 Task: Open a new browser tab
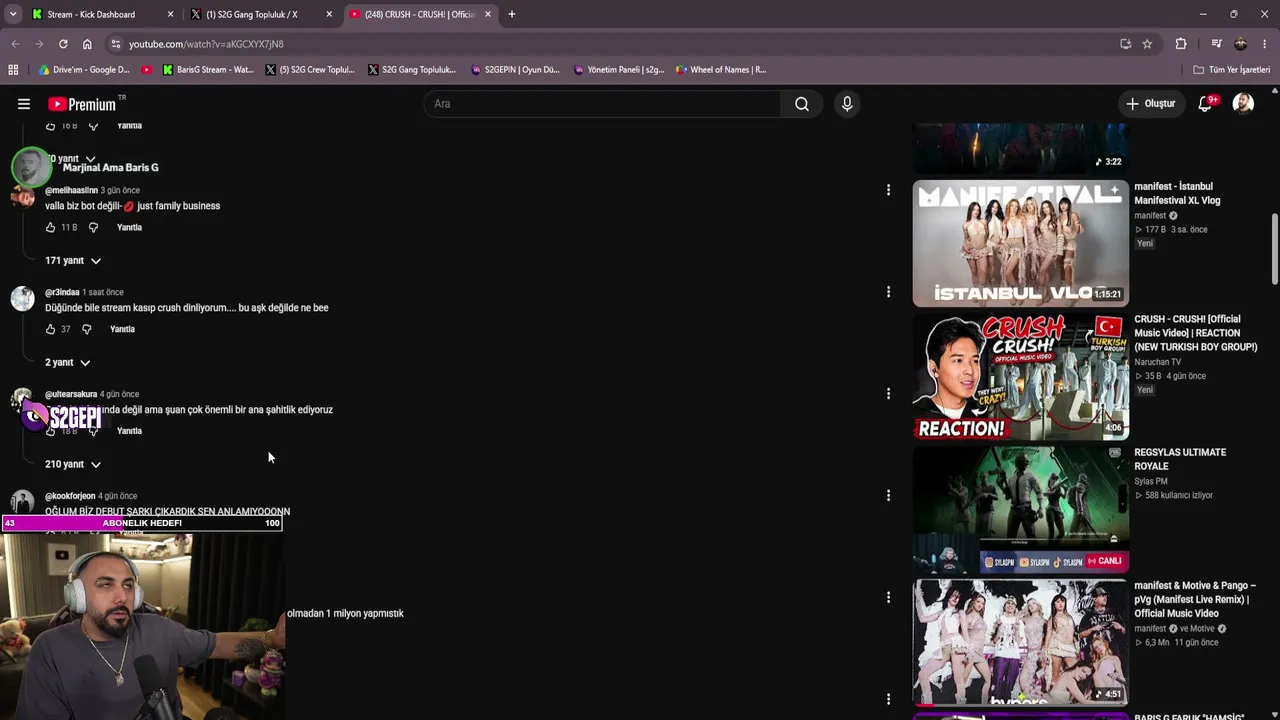click(x=511, y=14)
